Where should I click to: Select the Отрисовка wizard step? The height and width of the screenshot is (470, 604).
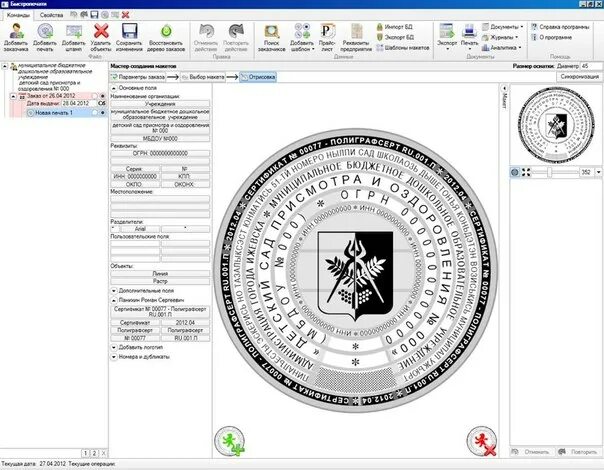click(x=258, y=77)
